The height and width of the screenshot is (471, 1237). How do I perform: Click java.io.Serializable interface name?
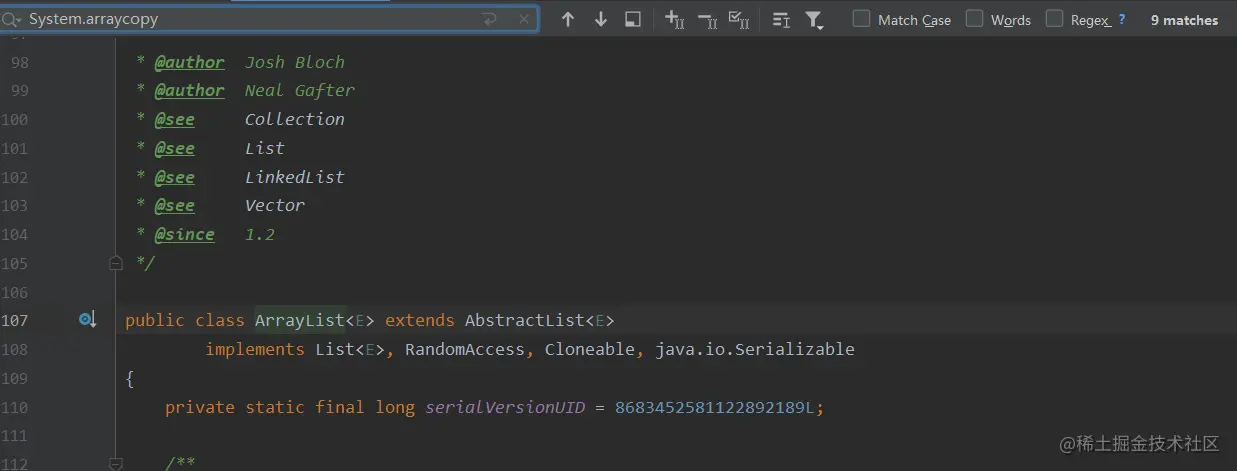(755, 349)
